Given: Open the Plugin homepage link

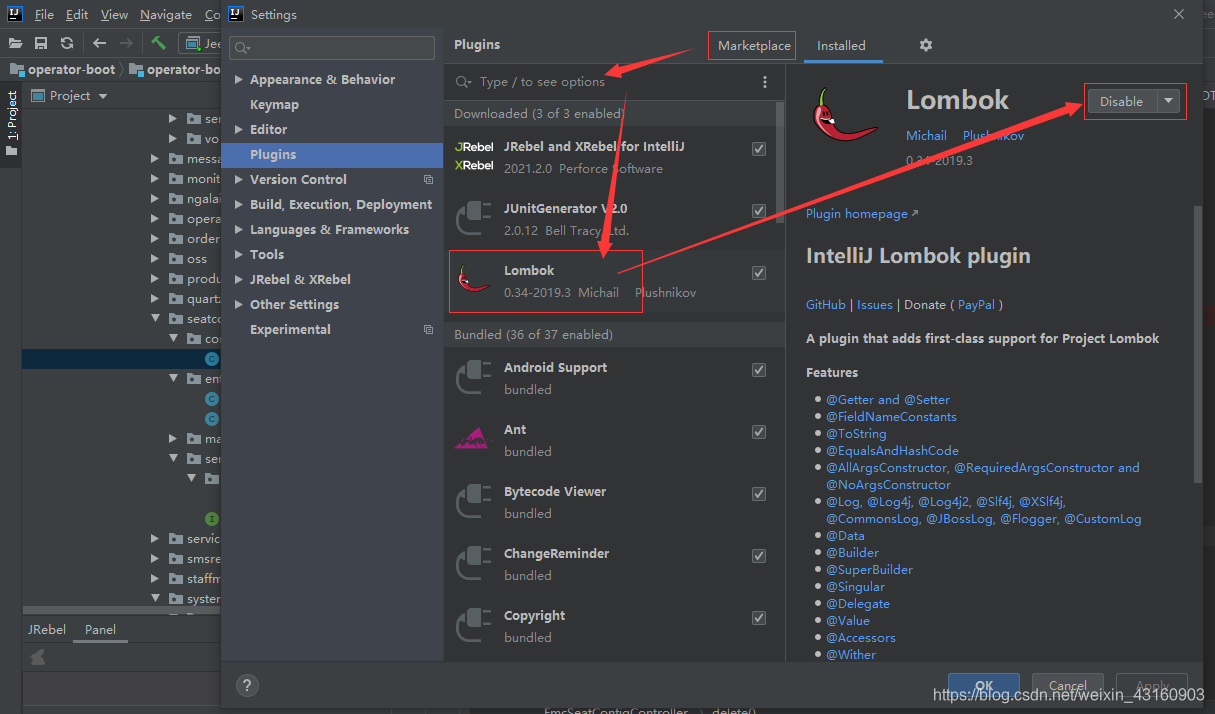Looking at the screenshot, I should [857, 214].
